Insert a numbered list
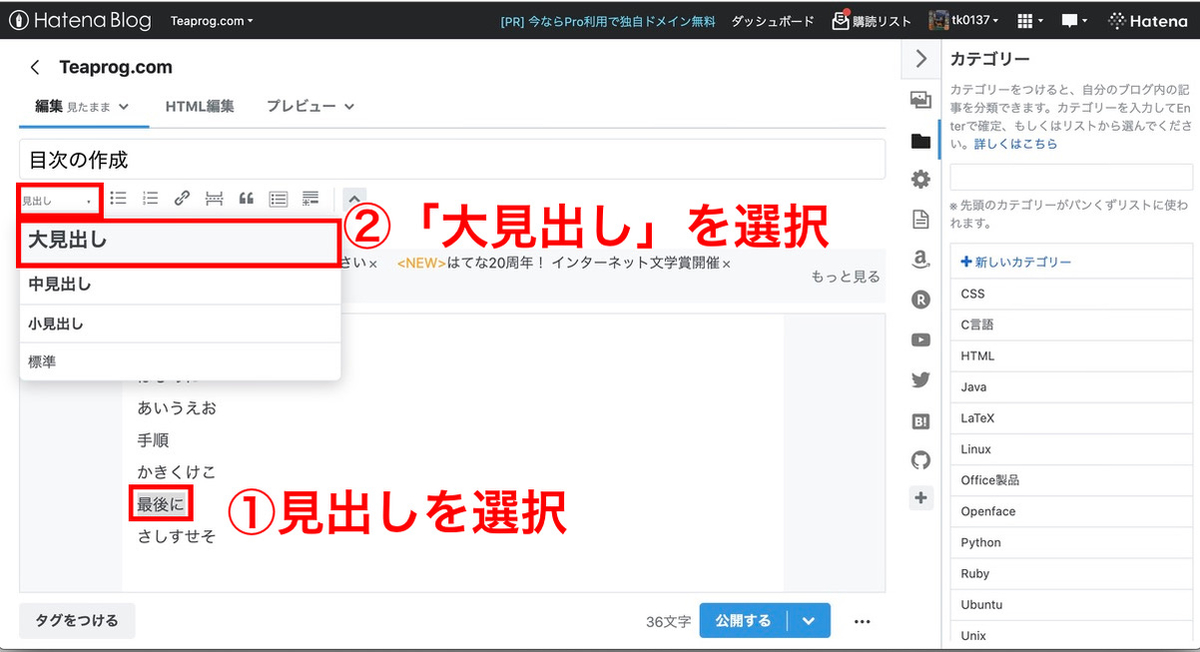Viewport: 1200px width, 652px height. click(151, 198)
